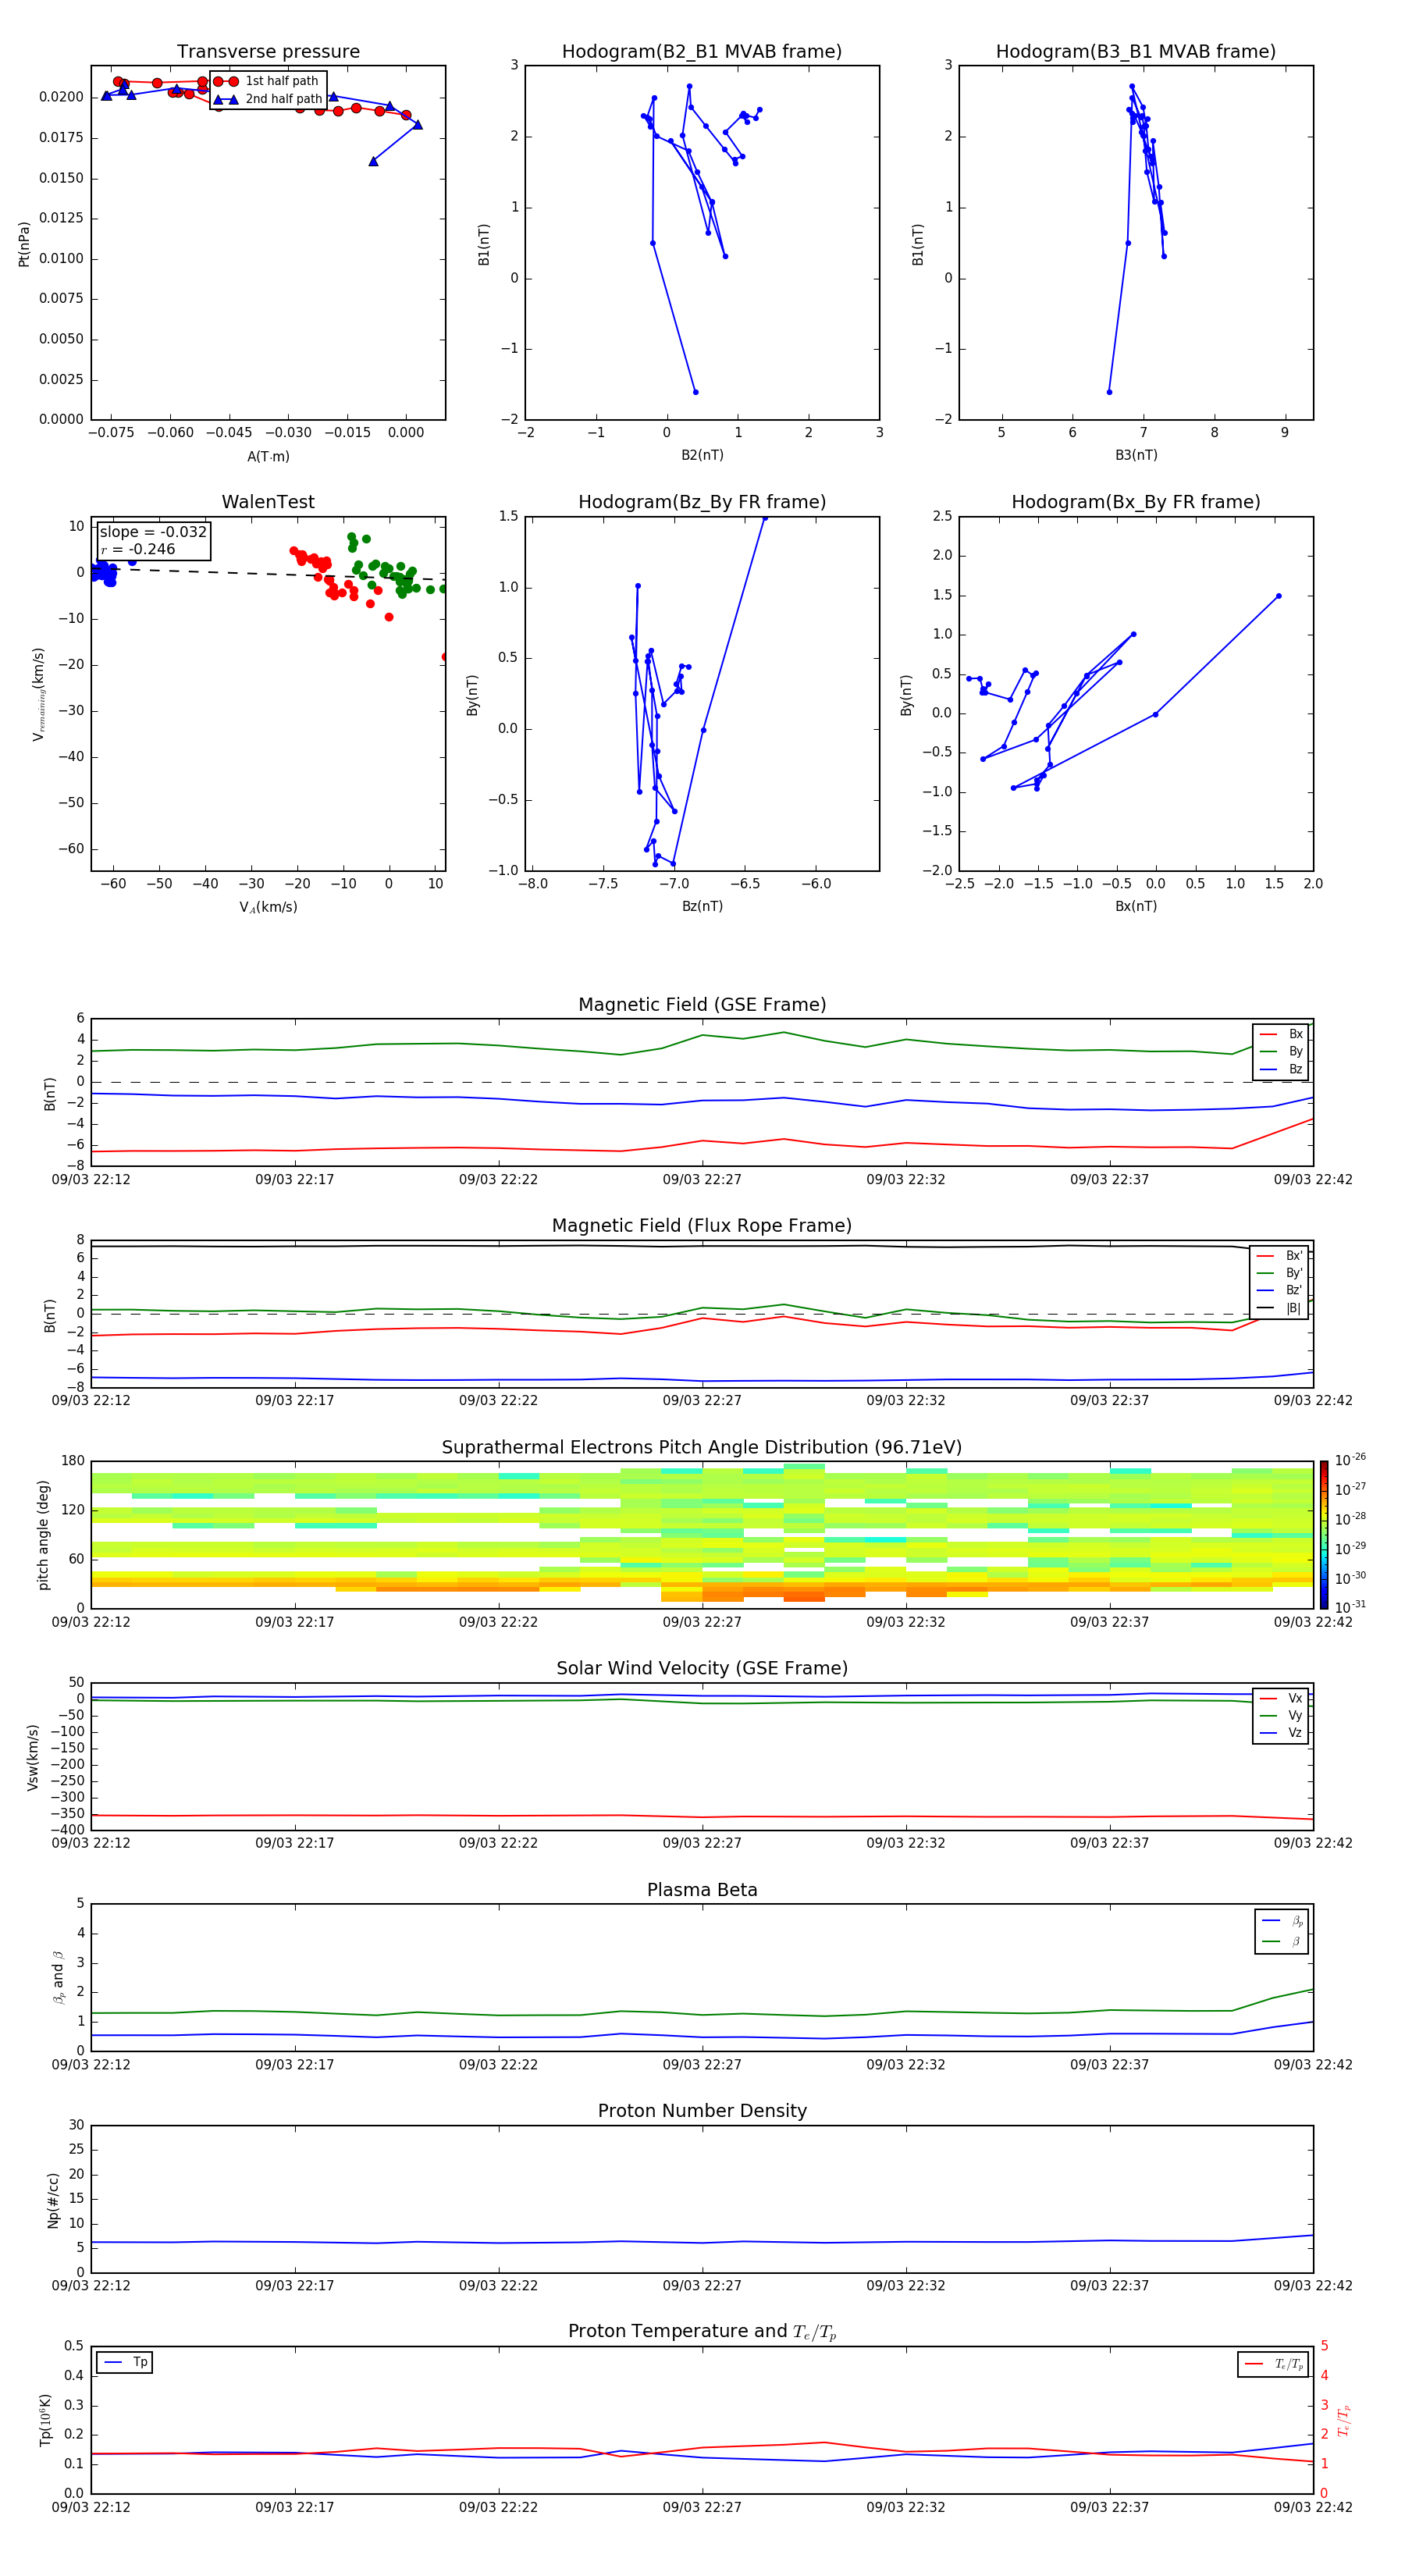1405x2576 pixels.
Task: Click "09/03 22:12" tick under GSE magnetic field plot
Action: (x=91, y=1179)
